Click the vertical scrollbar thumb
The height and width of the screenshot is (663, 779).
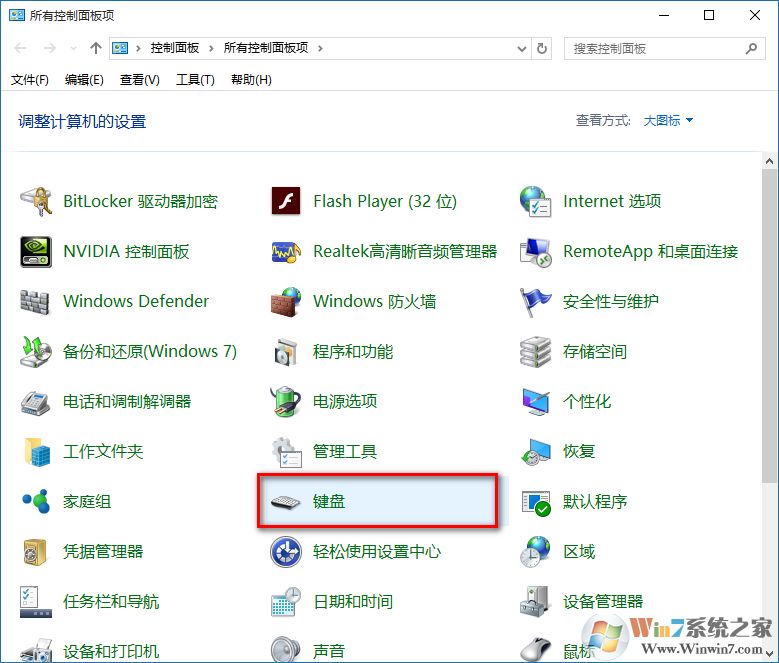click(769, 326)
